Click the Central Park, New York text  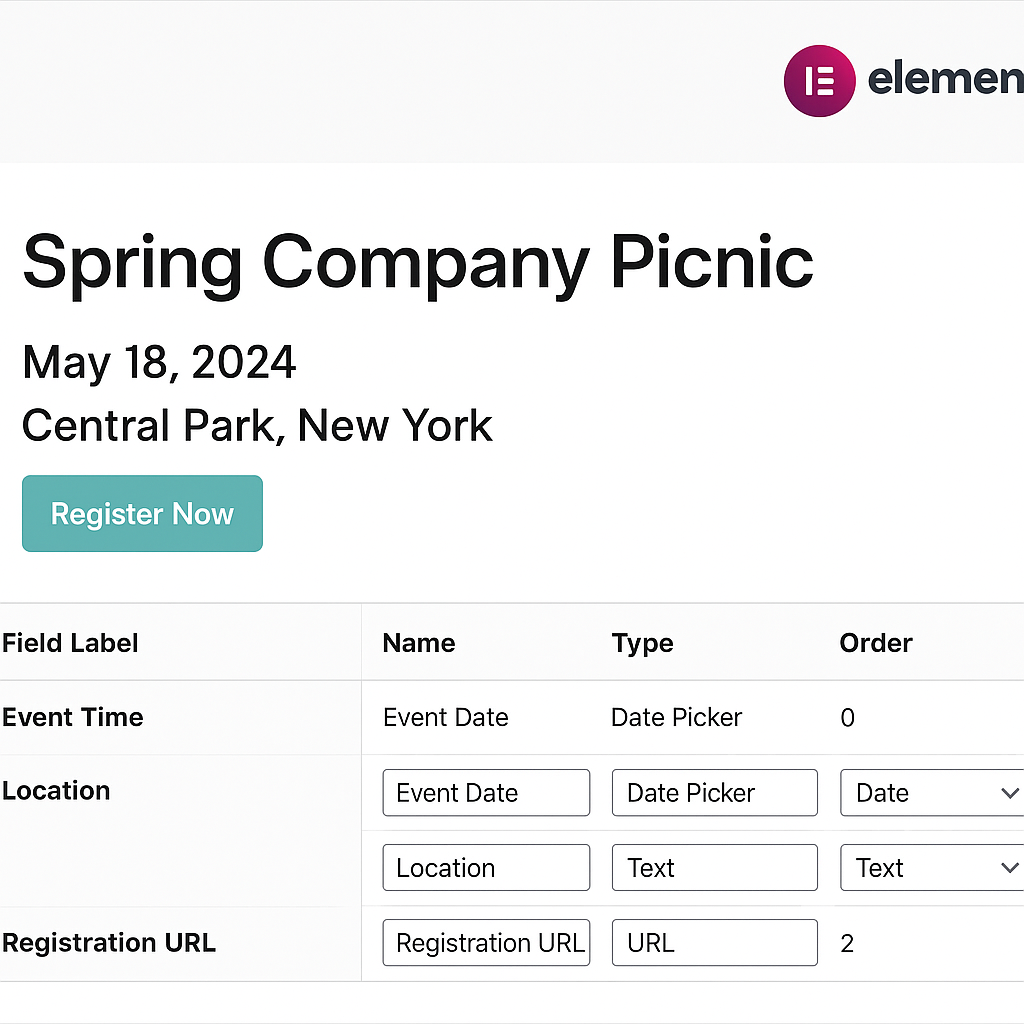pyautogui.click(x=257, y=426)
